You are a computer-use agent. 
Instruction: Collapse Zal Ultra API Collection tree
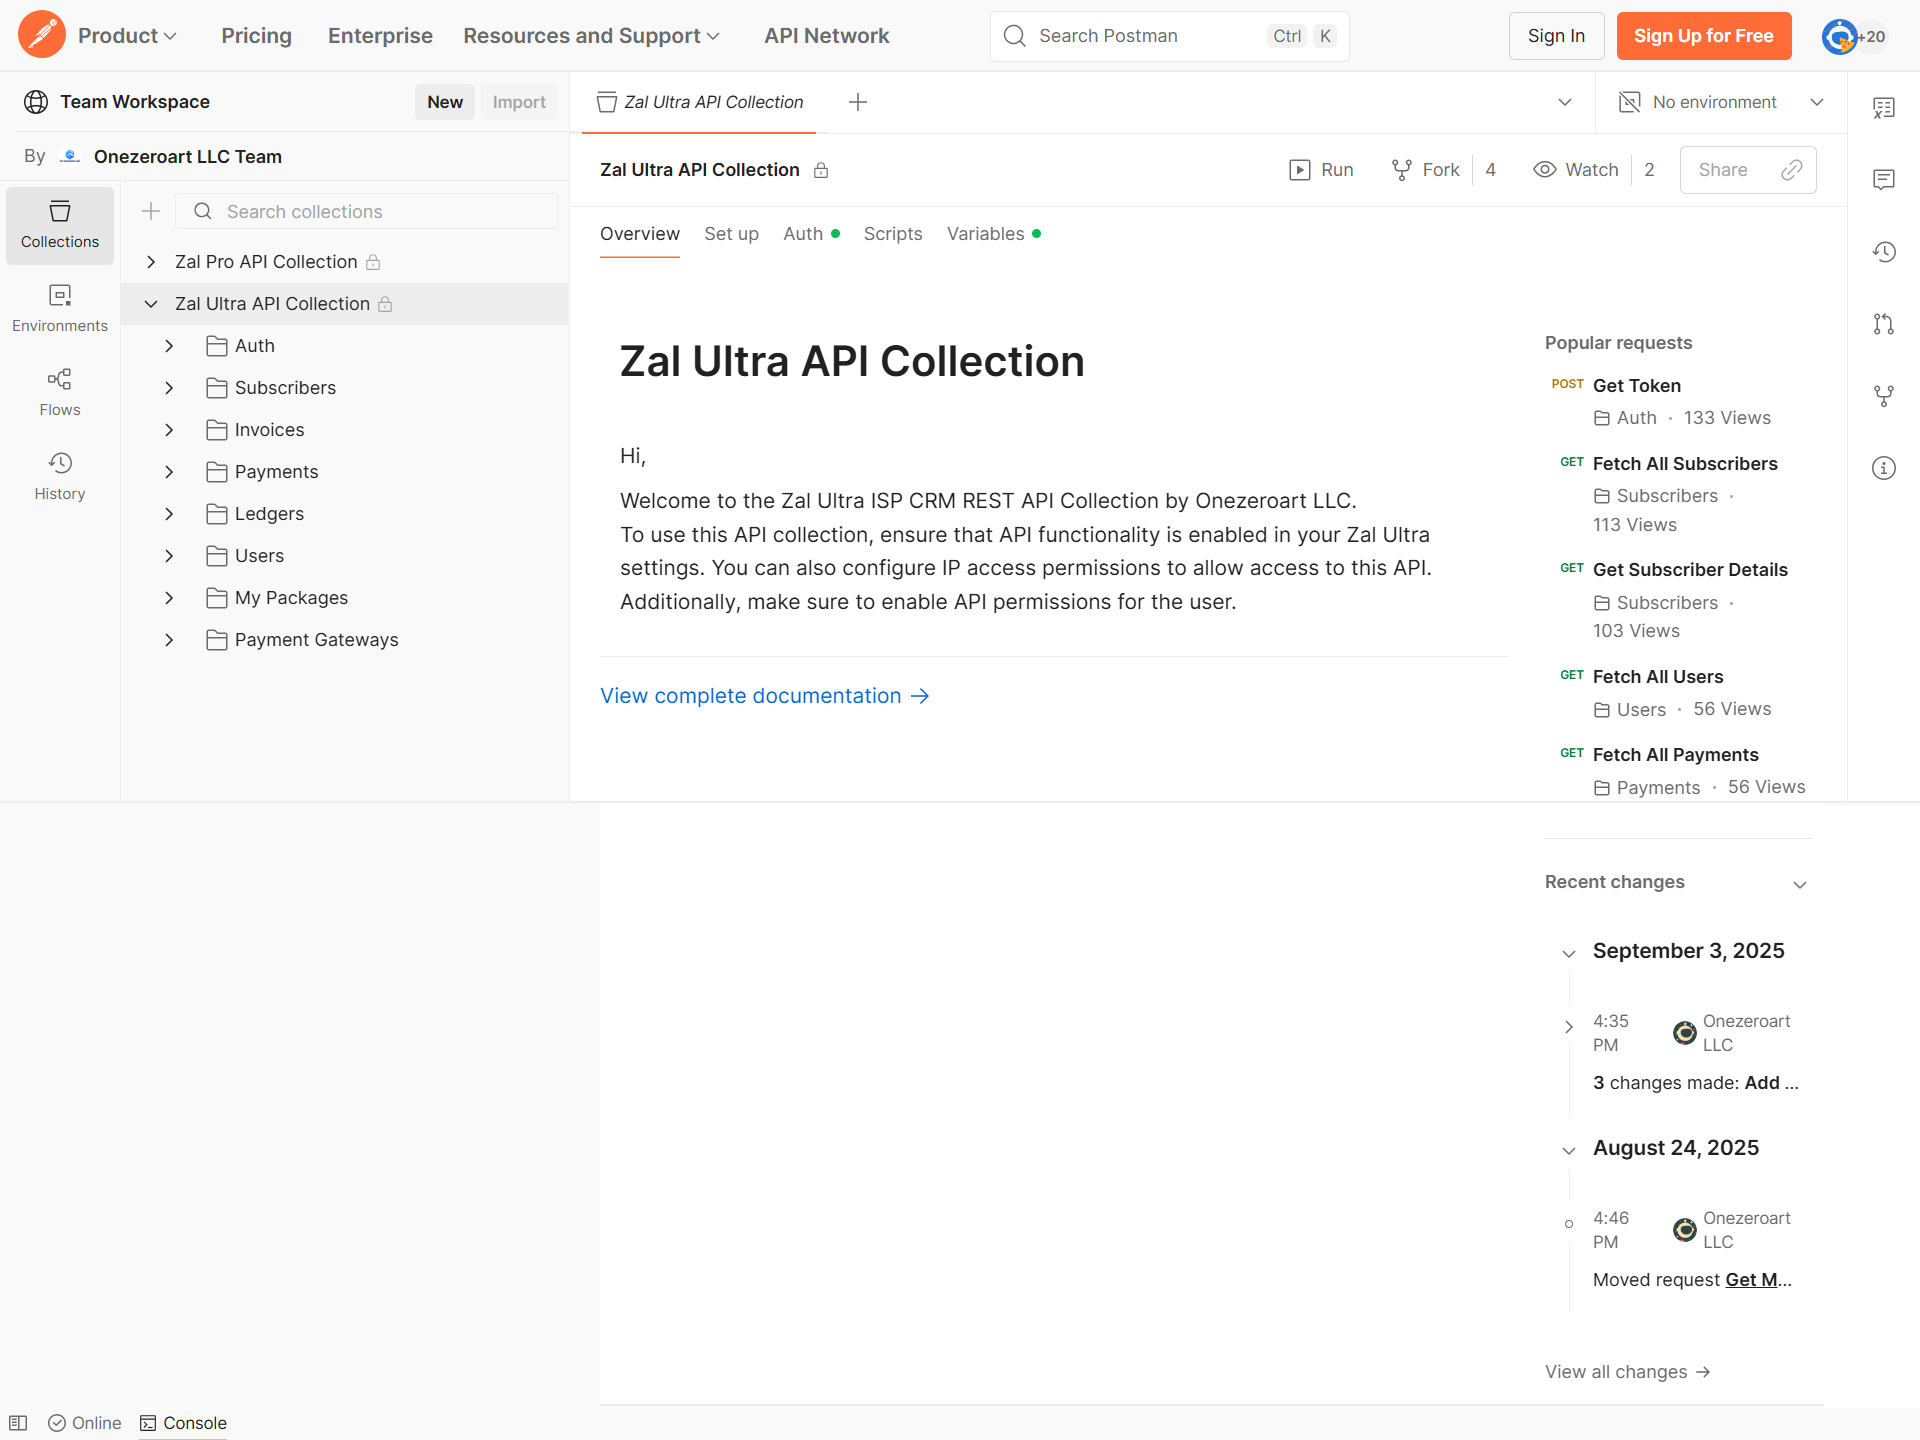pyautogui.click(x=151, y=304)
